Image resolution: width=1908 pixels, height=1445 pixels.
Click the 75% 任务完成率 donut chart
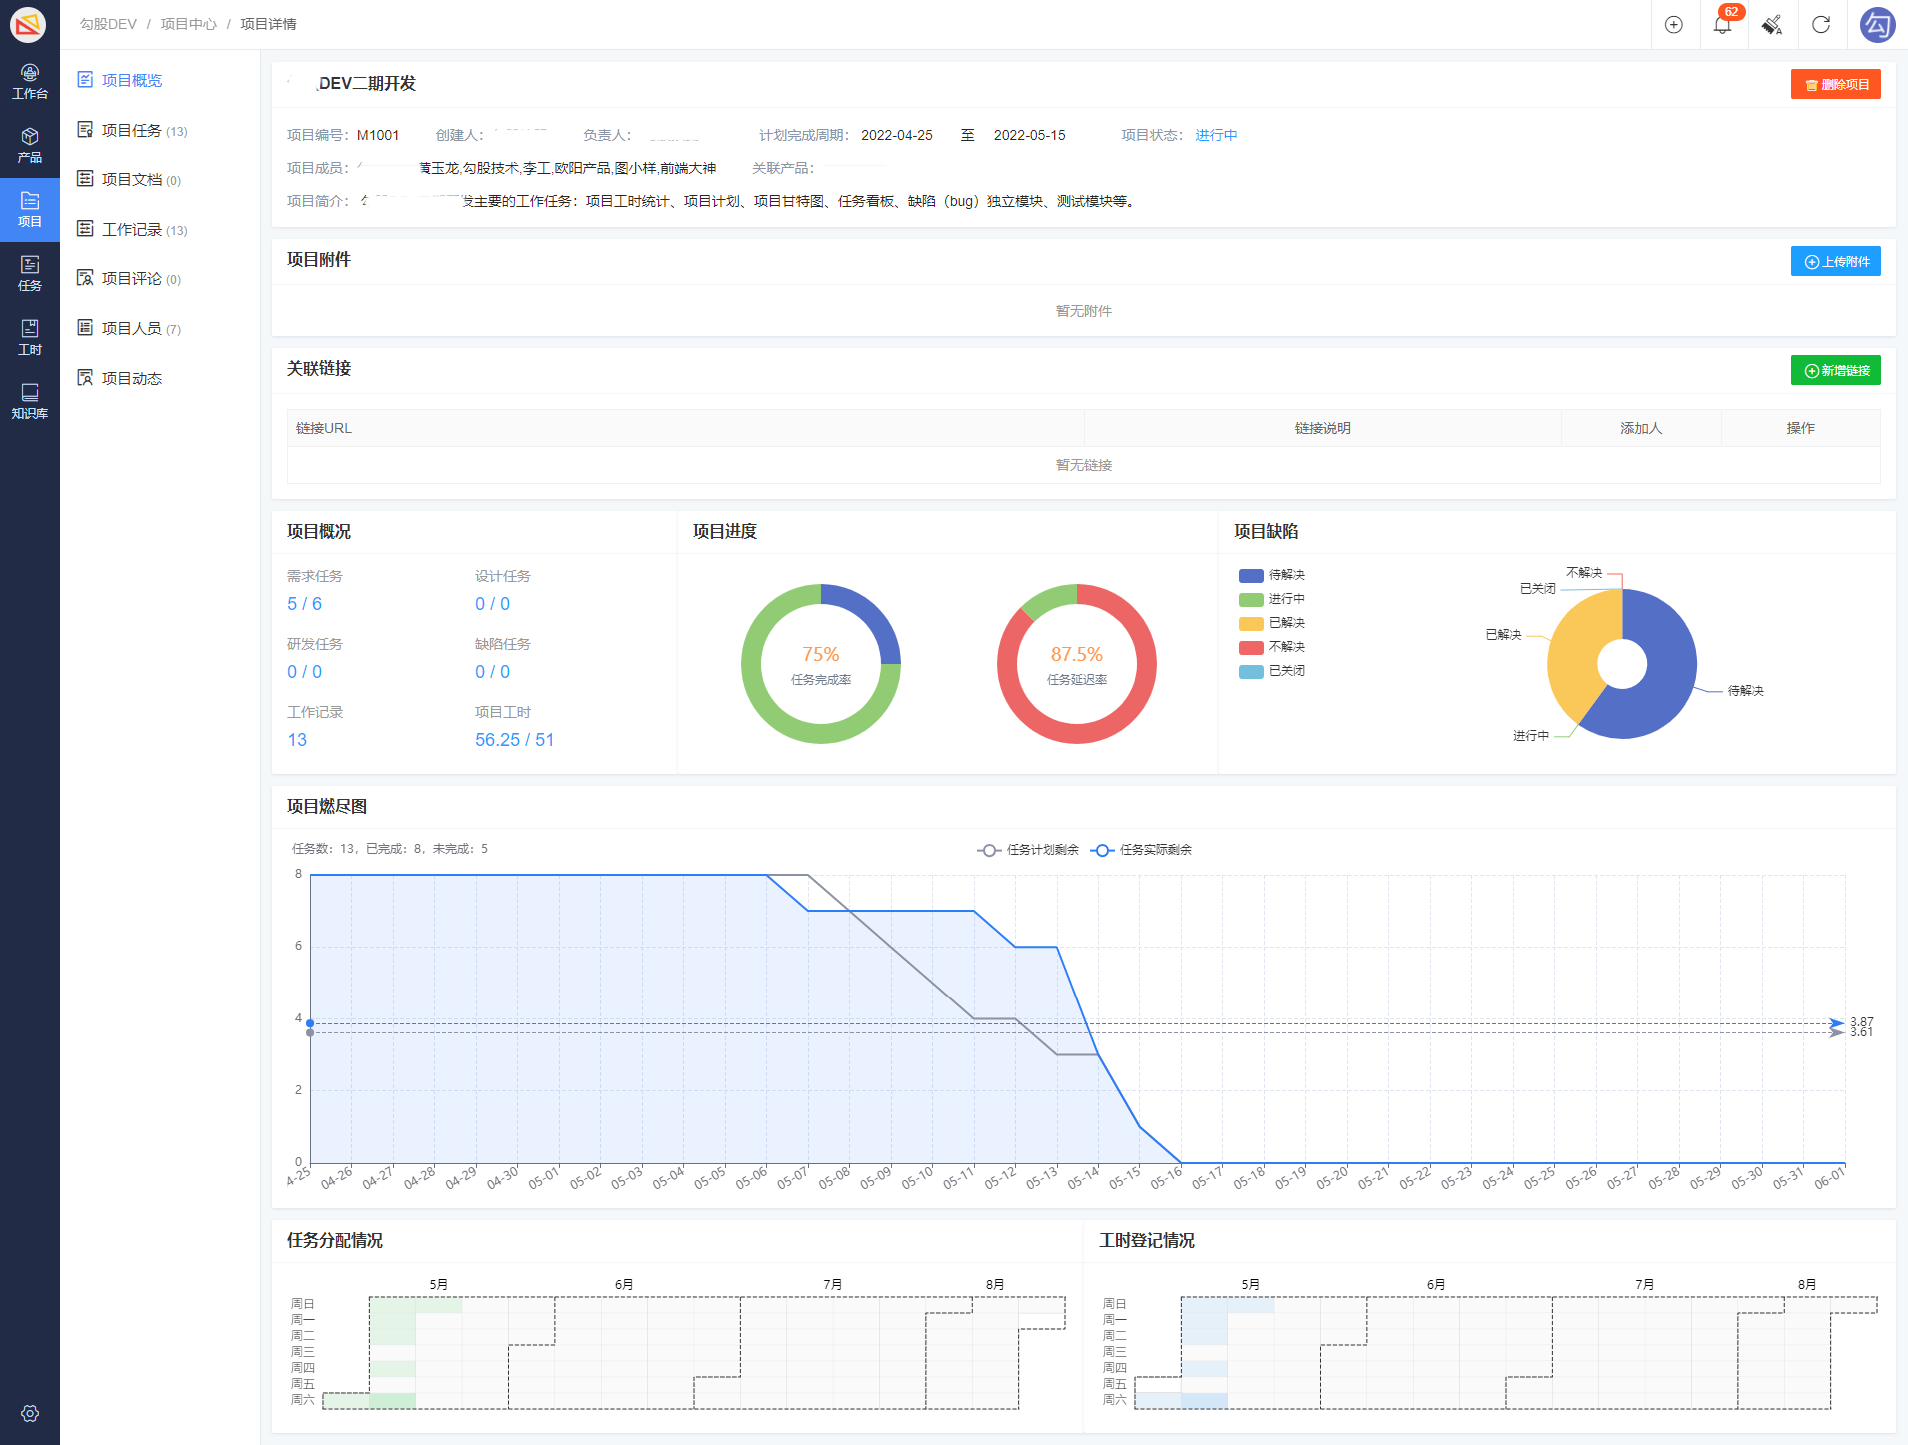[821, 664]
